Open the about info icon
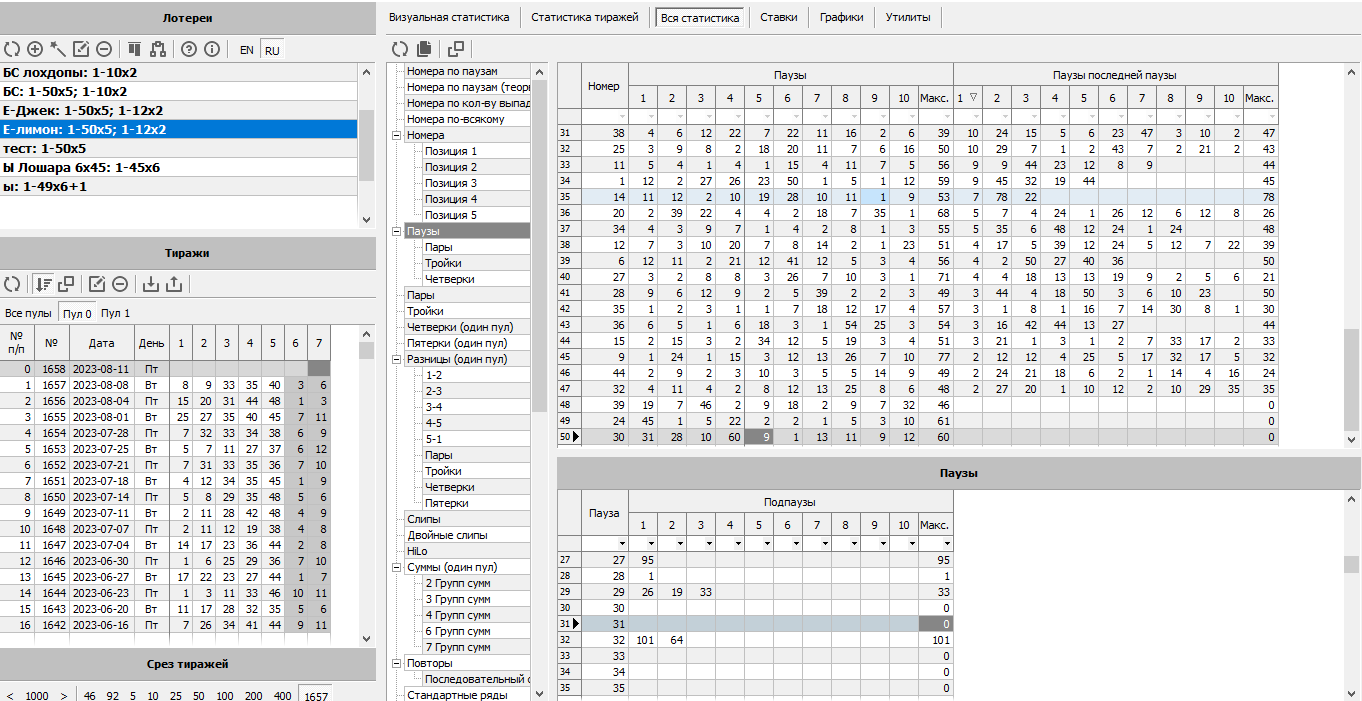Image resolution: width=1362 pixels, height=701 pixels. coord(211,49)
